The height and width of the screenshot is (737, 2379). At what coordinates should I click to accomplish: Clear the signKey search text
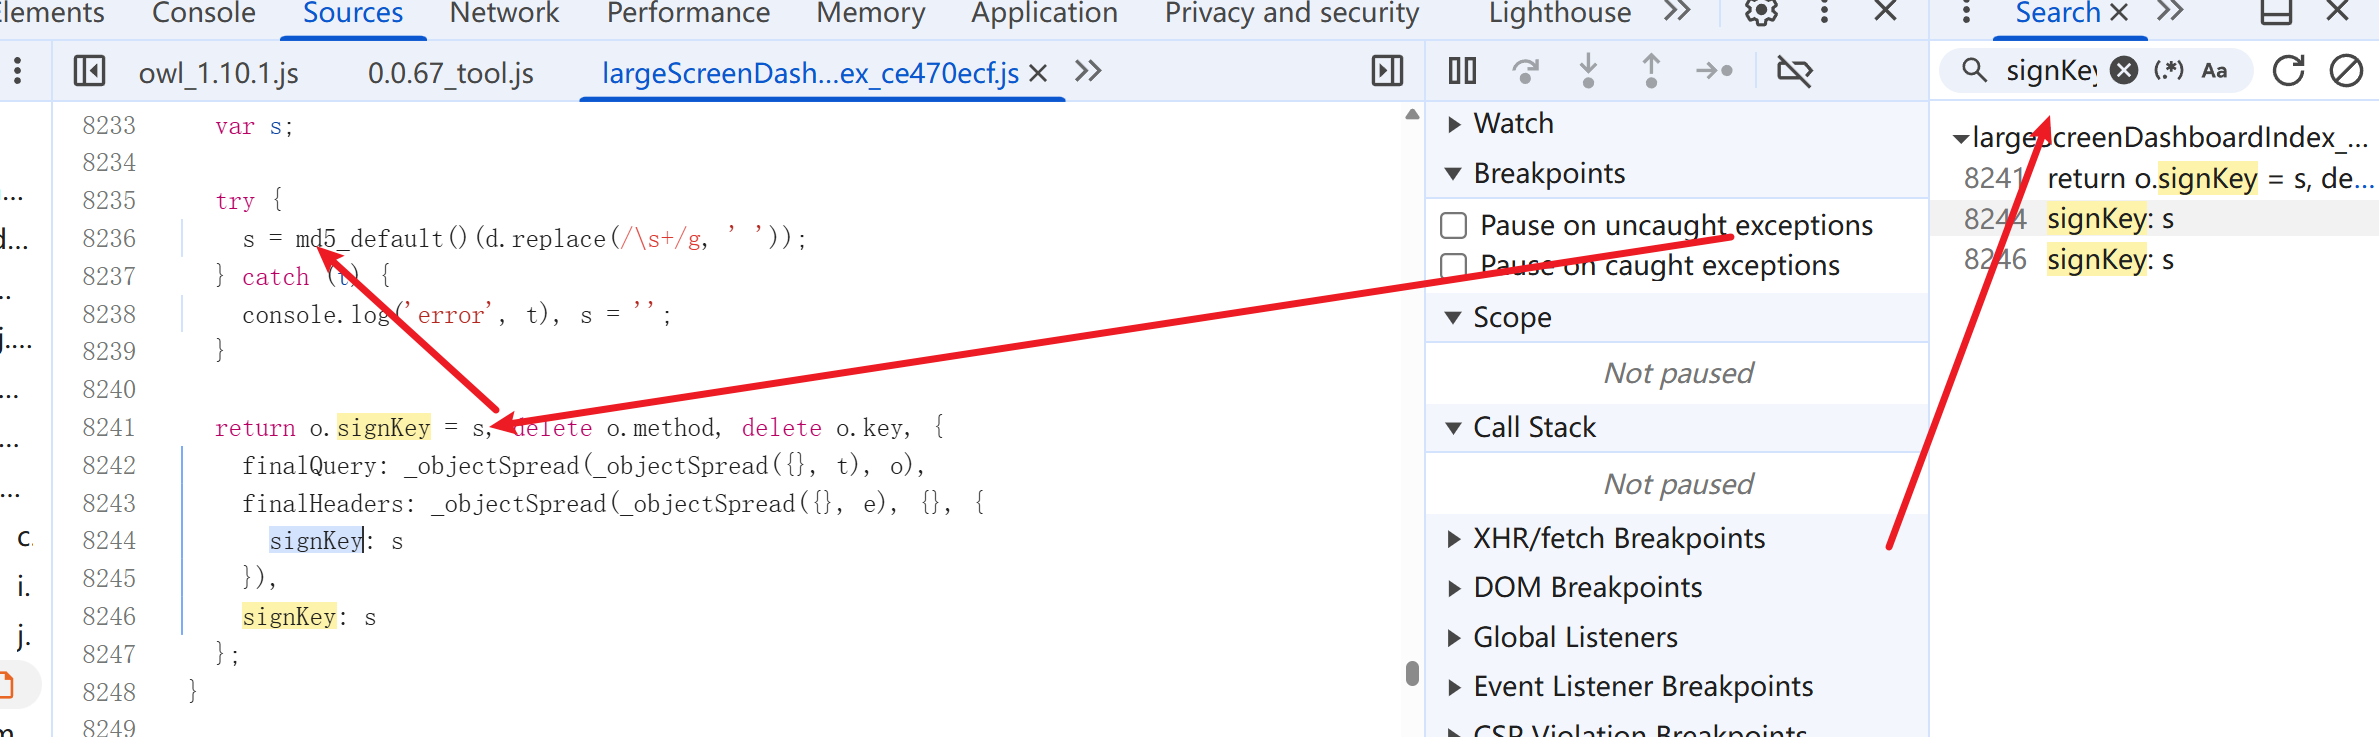click(x=2124, y=71)
